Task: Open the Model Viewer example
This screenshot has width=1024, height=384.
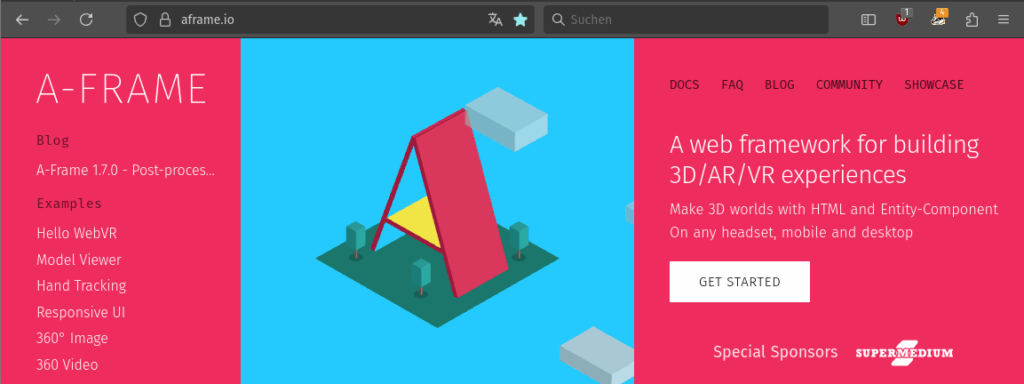Action: [79, 260]
